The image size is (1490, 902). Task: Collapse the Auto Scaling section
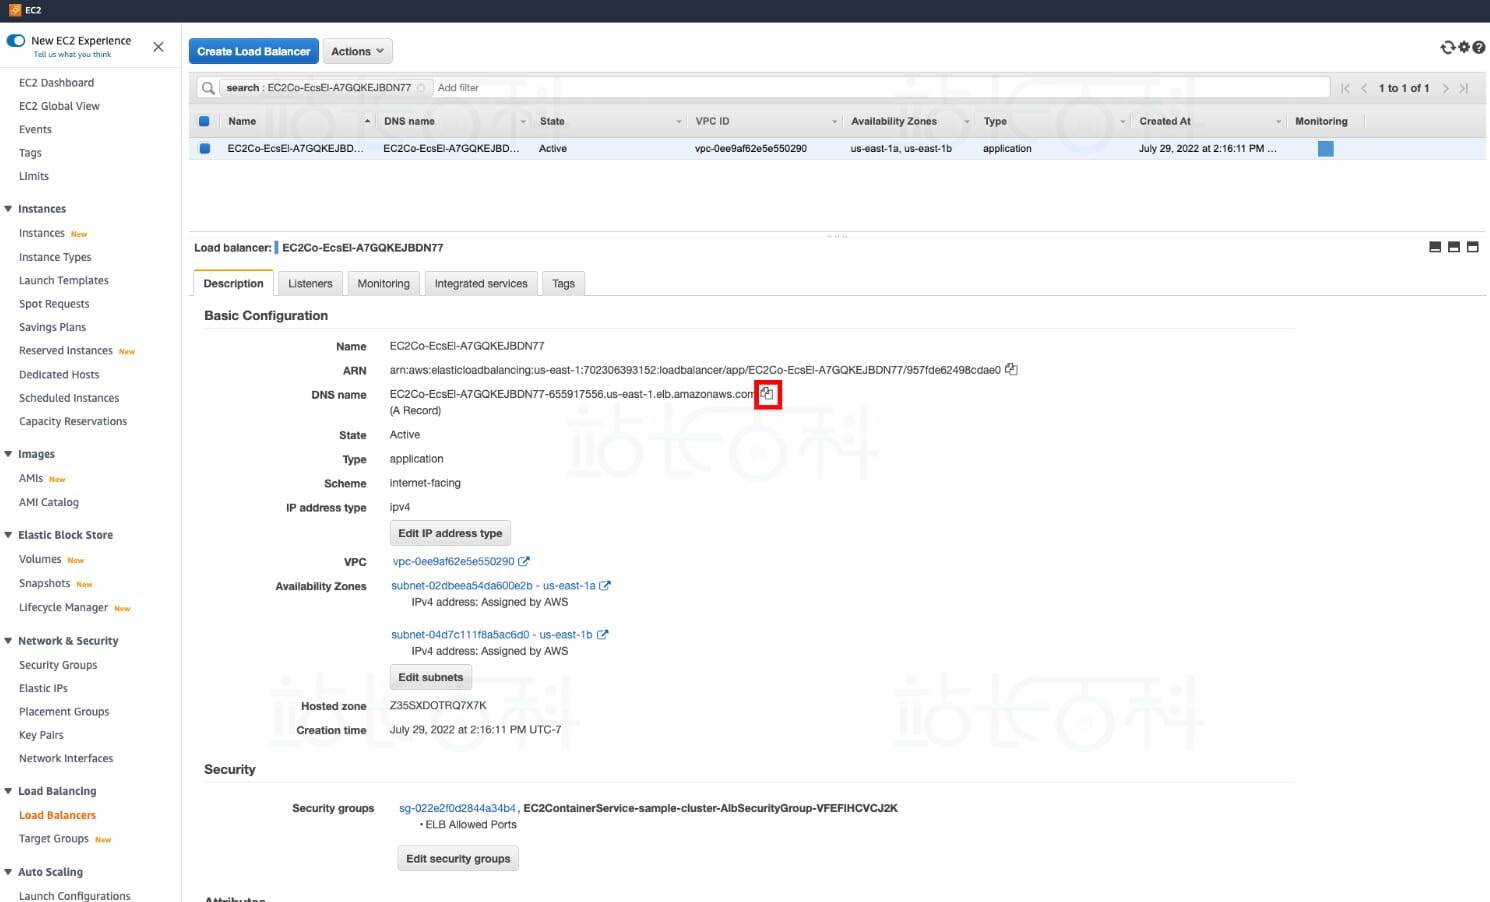pos(9,872)
